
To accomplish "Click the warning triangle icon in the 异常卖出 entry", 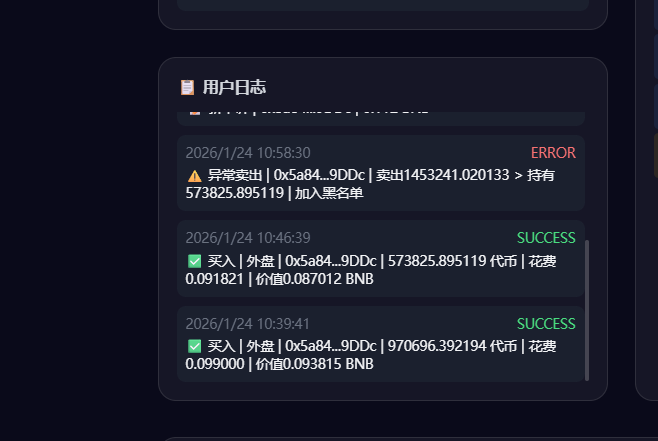I will pos(194,175).
